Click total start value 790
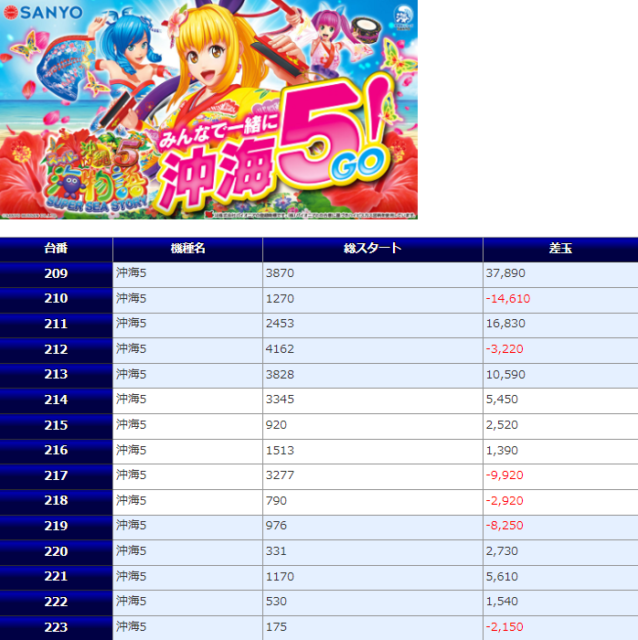This screenshot has height=640, width=638. tap(276, 501)
